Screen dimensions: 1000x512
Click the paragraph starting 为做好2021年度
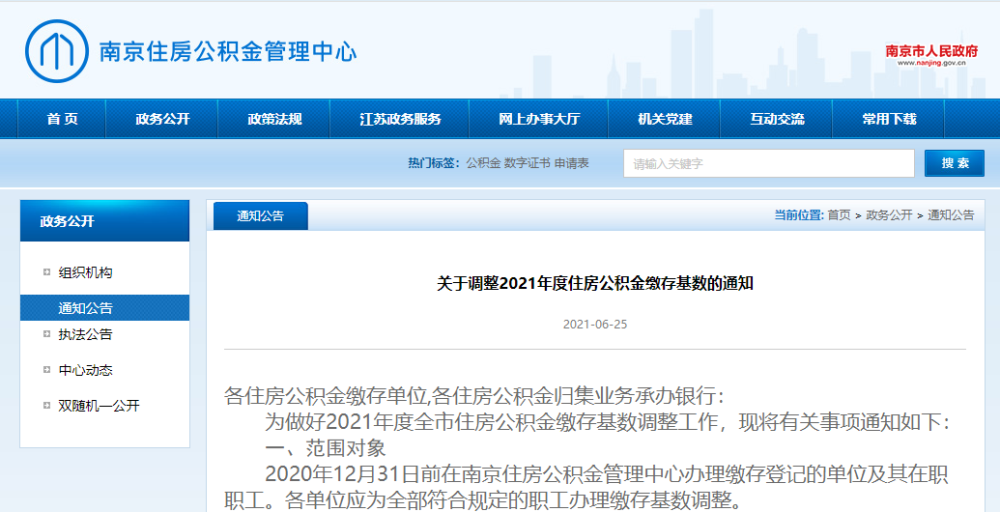tap(607, 421)
